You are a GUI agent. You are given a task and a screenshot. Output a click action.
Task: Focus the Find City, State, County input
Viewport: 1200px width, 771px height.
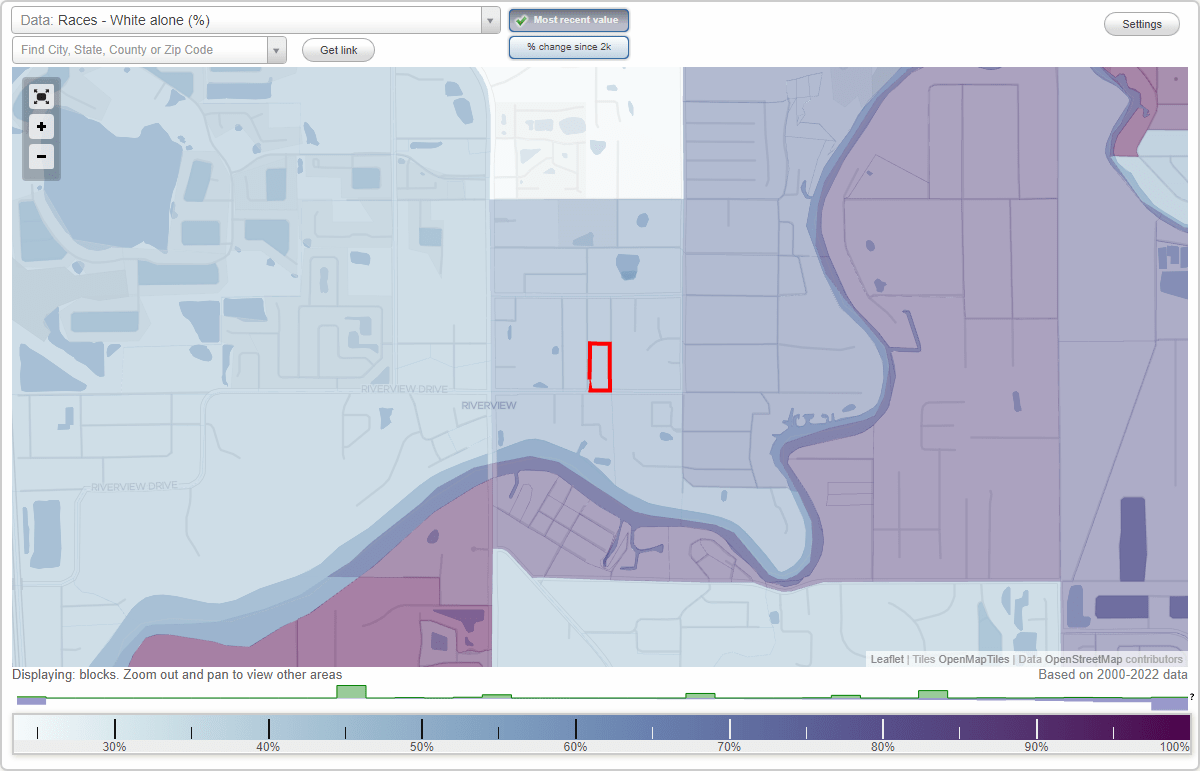140,50
